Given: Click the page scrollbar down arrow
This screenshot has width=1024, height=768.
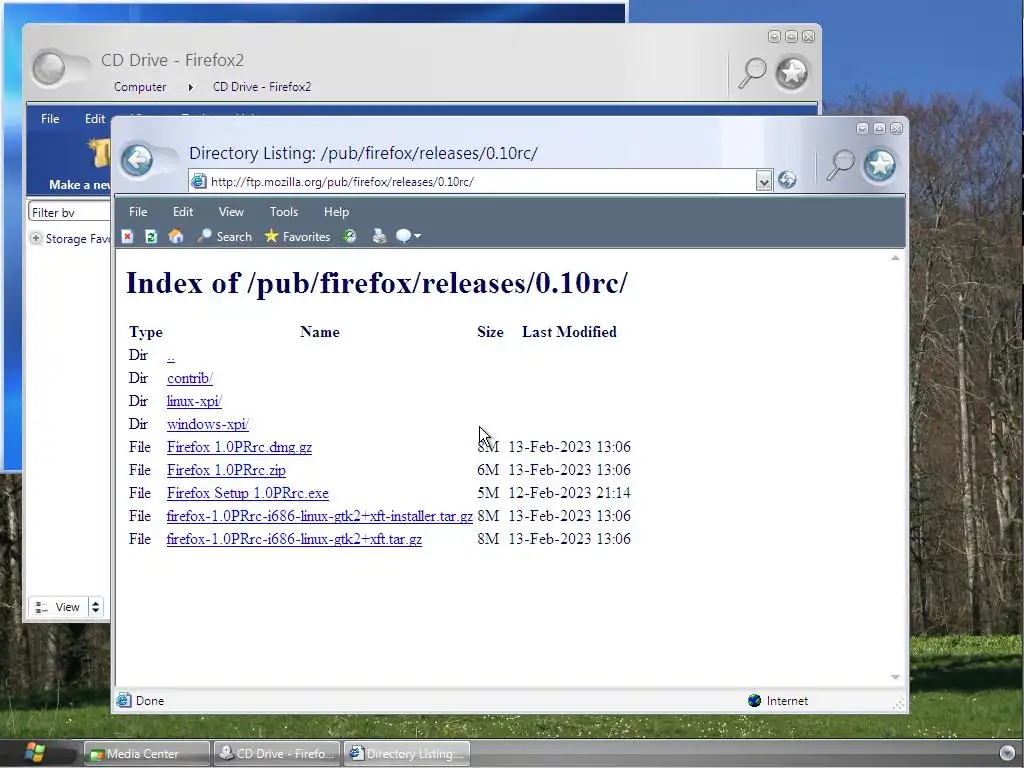Looking at the screenshot, I should point(895,677).
